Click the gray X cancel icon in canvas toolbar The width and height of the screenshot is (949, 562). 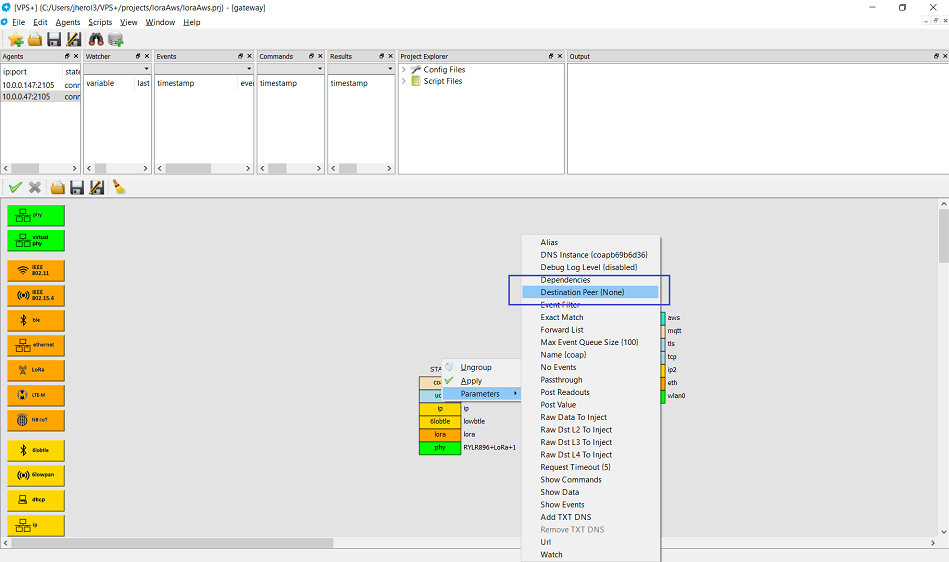click(x=35, y=187)
